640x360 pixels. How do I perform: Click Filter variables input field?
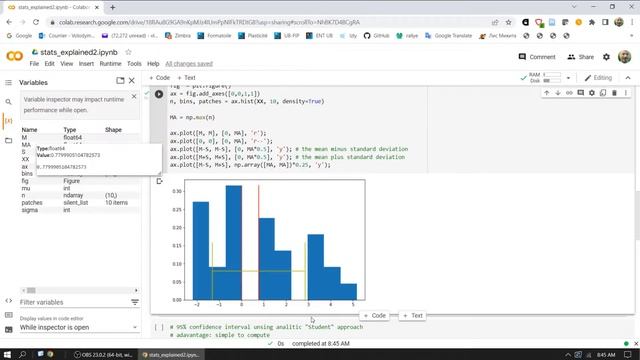pos(73,302)
